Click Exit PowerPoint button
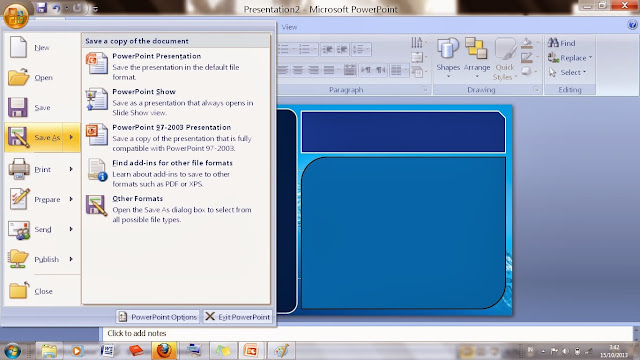Screen dimensions: 640x360 coord(238,317)
